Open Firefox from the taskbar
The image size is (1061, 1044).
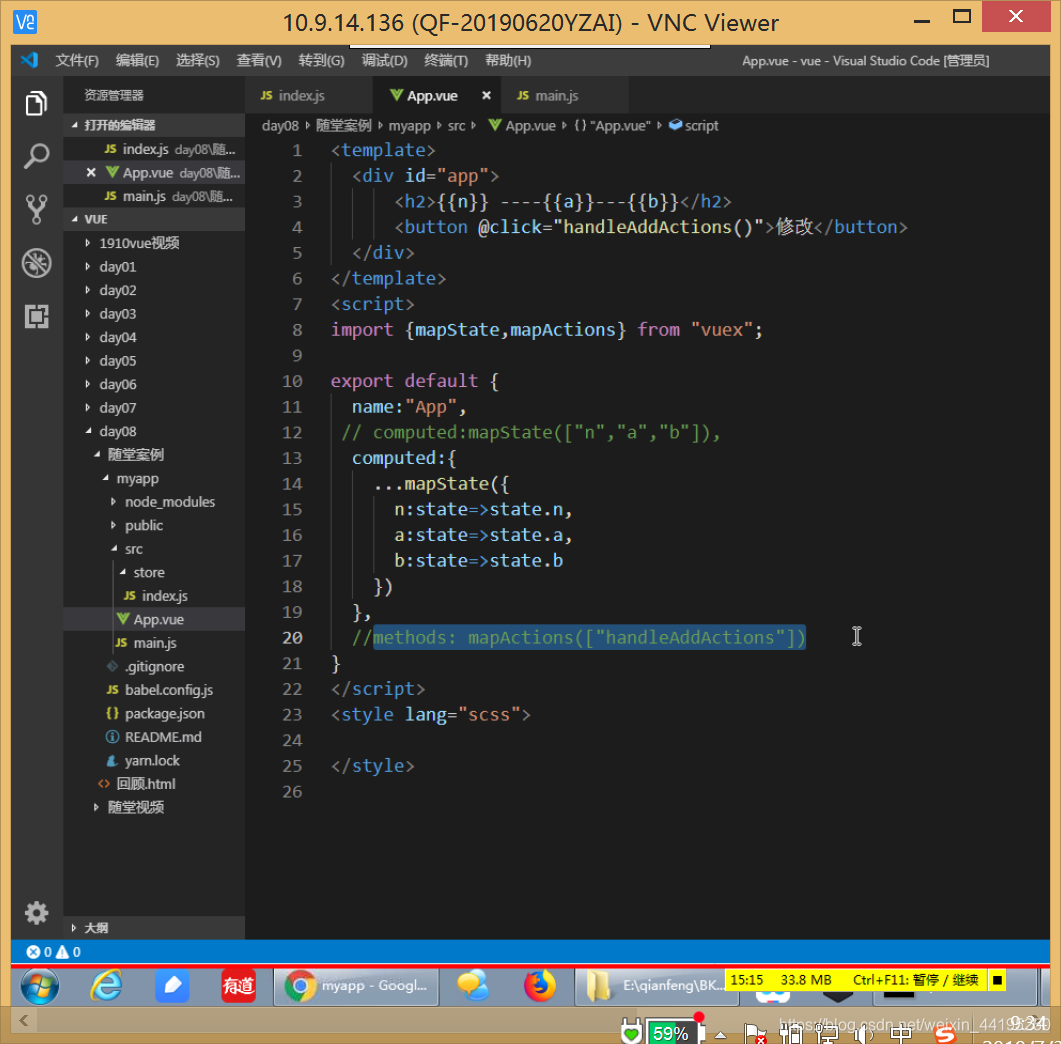(x=539, y=986)
